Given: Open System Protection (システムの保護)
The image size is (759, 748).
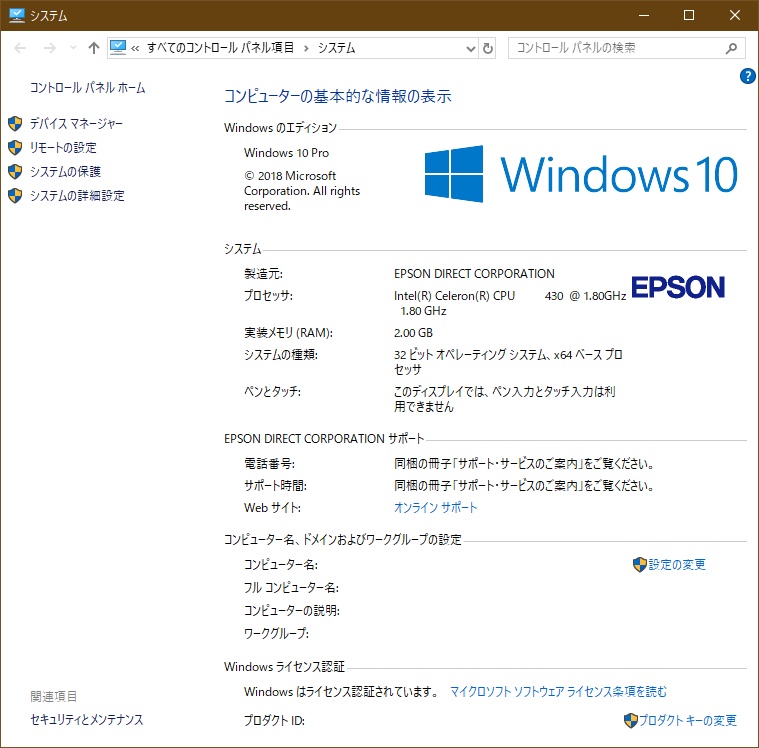Looking at the screenshot, I should (x=65, y=171).
